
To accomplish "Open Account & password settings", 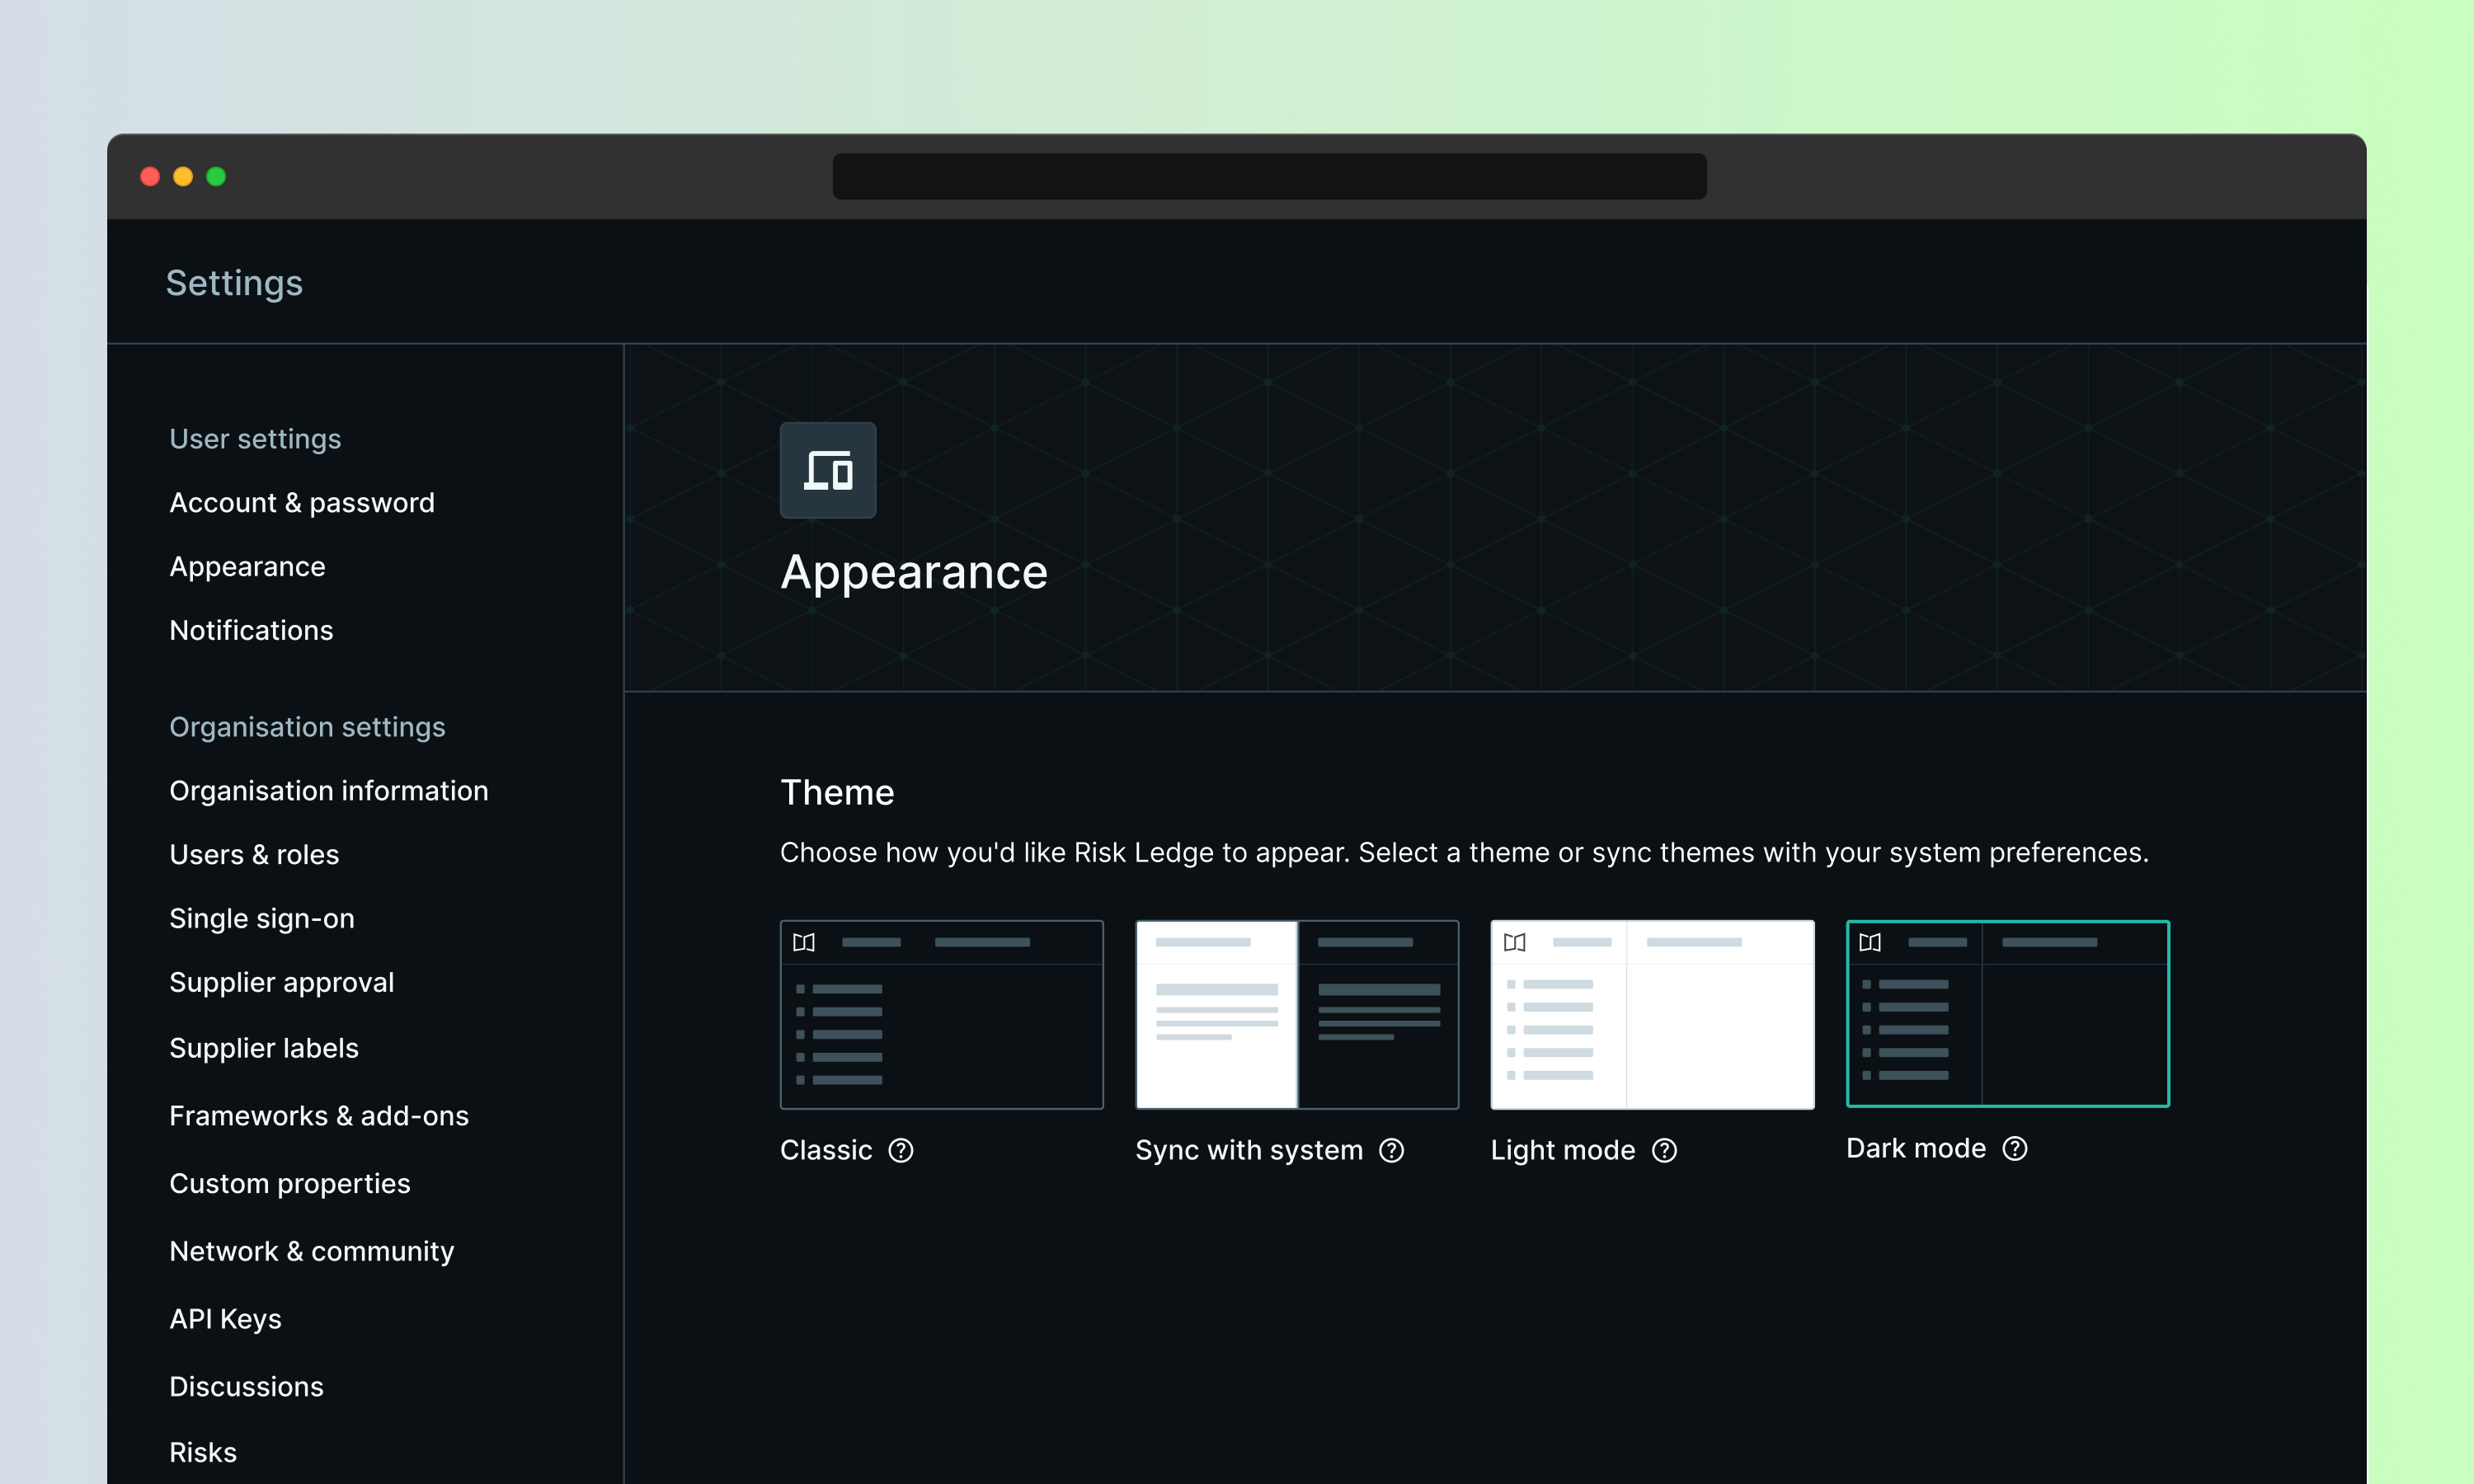I will pyautogui.click(x=302, y=502).
